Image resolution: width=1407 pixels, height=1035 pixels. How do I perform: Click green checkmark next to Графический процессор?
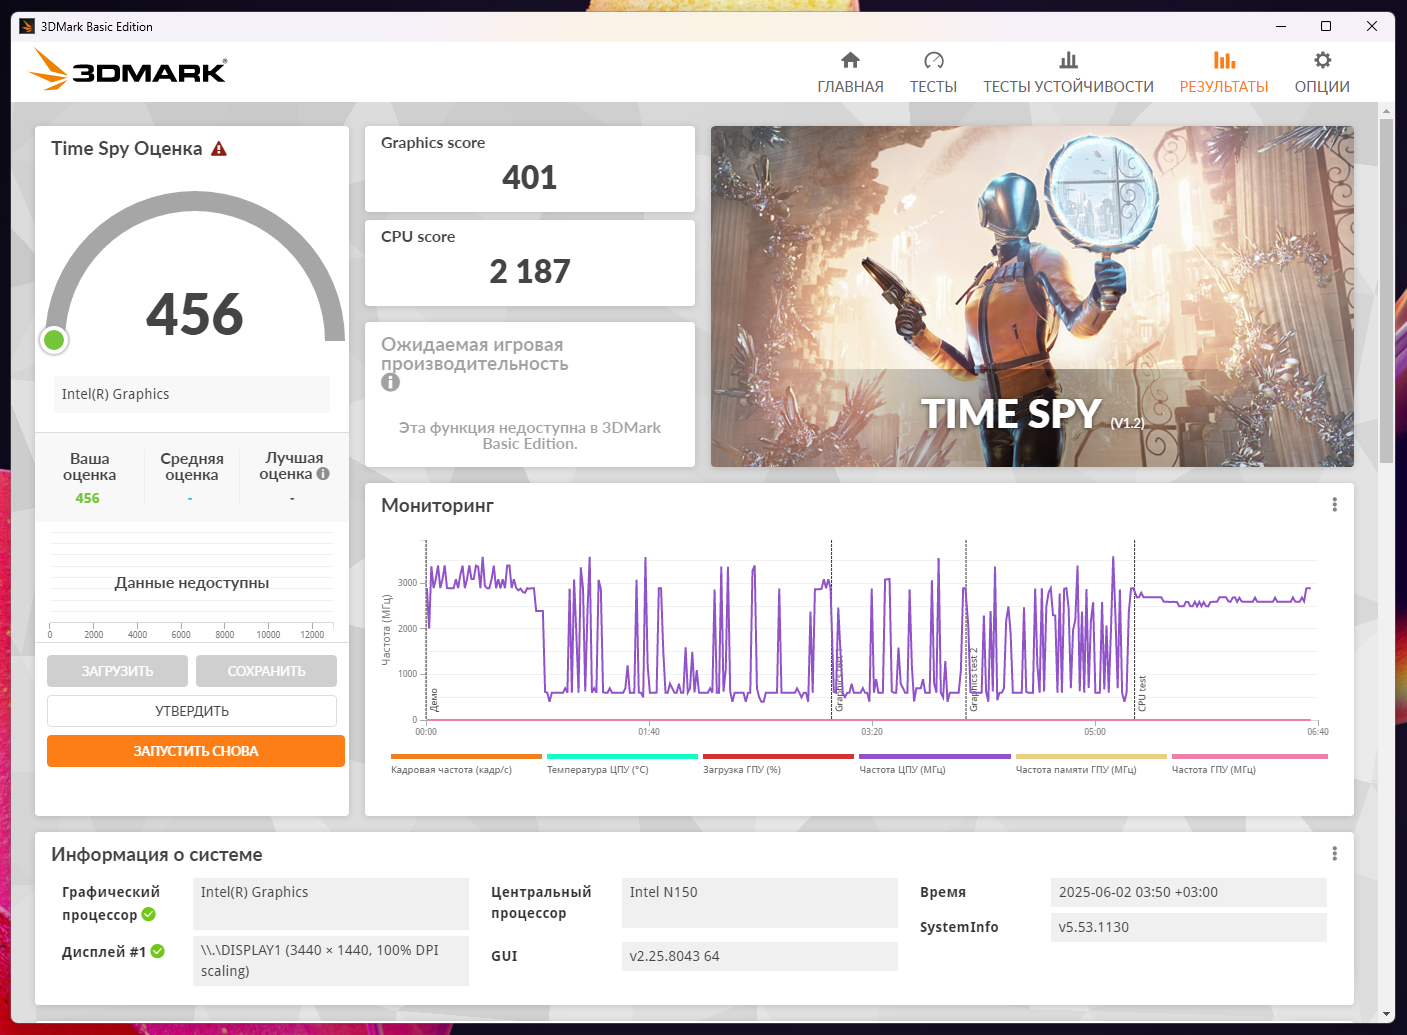click(x=149, y=914)
